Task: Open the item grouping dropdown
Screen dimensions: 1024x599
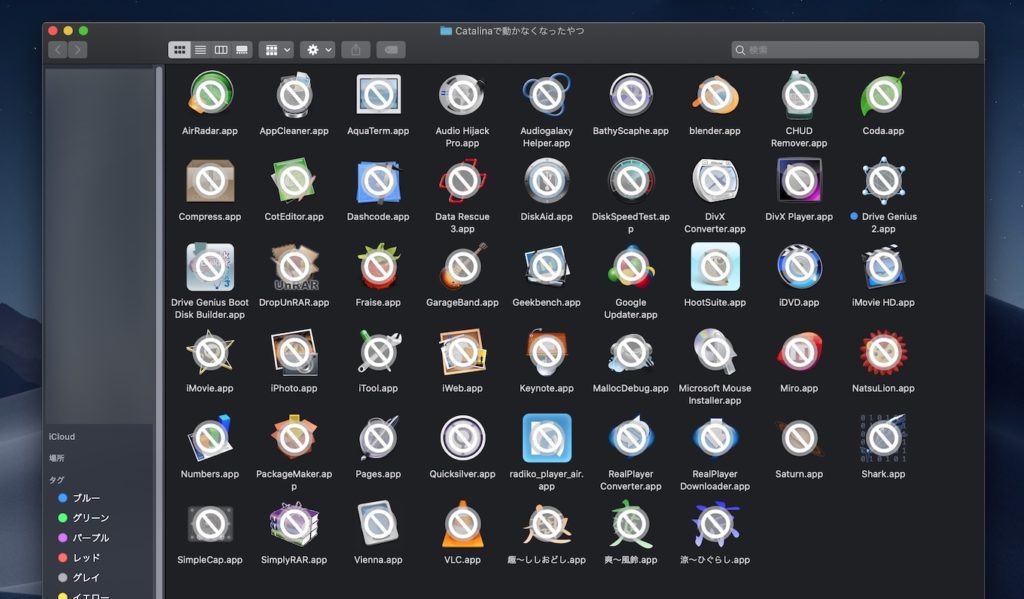Action: pos(275,49)
